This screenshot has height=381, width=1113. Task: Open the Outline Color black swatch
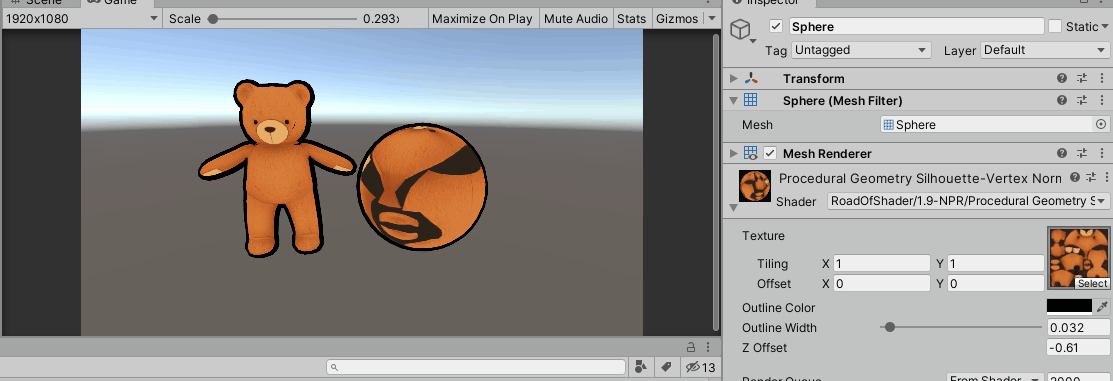click(1069, 306)
